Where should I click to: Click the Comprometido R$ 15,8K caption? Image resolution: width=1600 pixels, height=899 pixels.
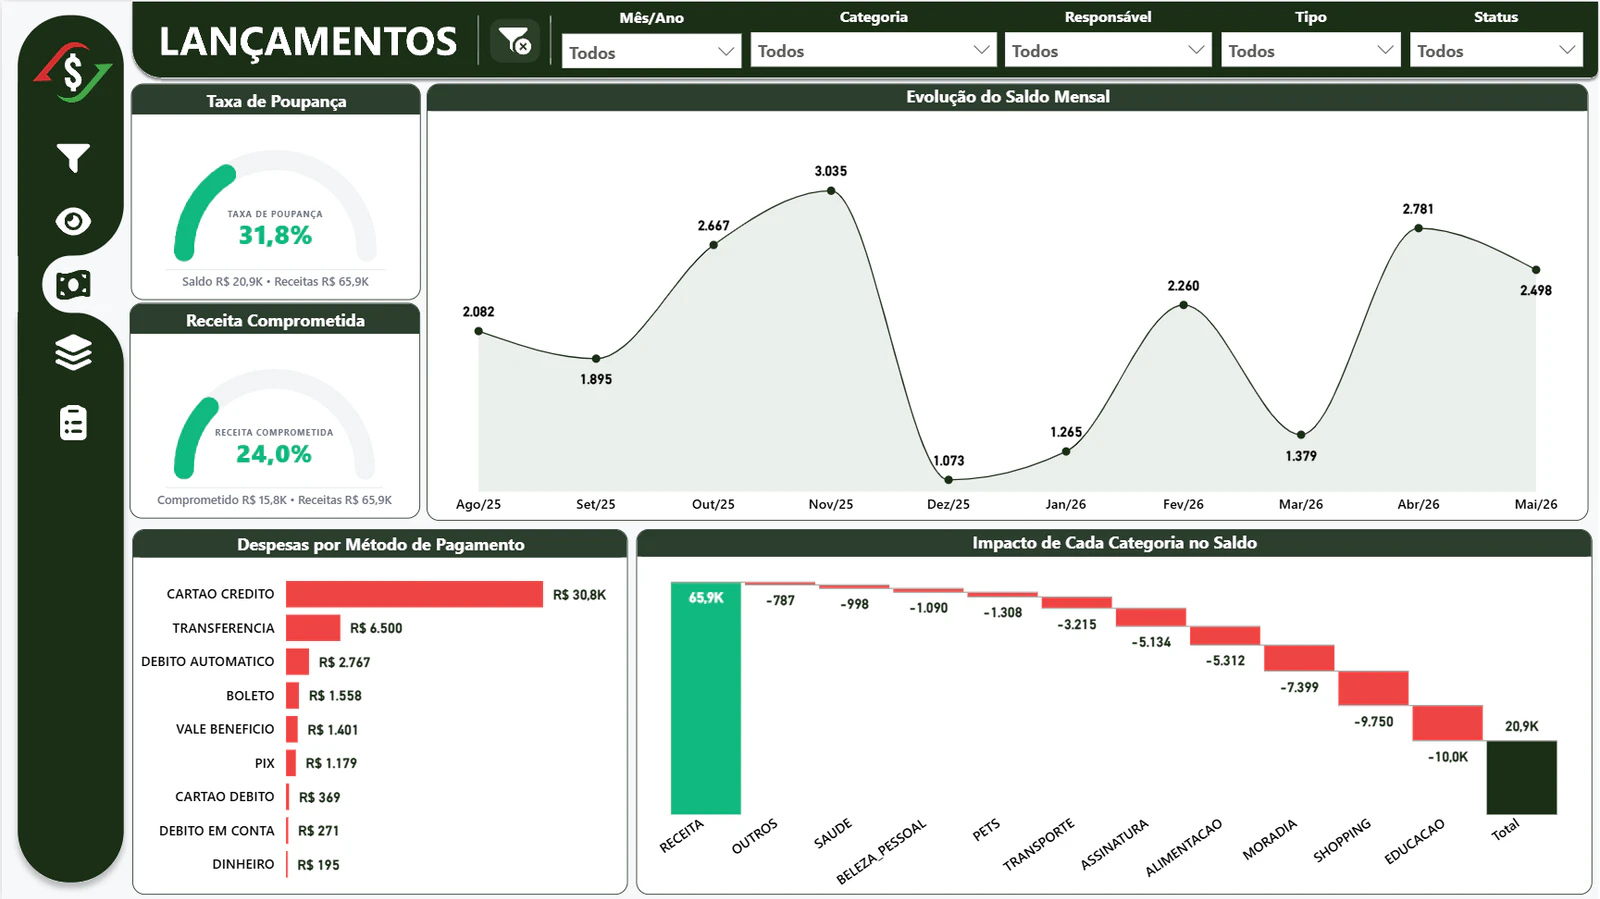[222, 500]
